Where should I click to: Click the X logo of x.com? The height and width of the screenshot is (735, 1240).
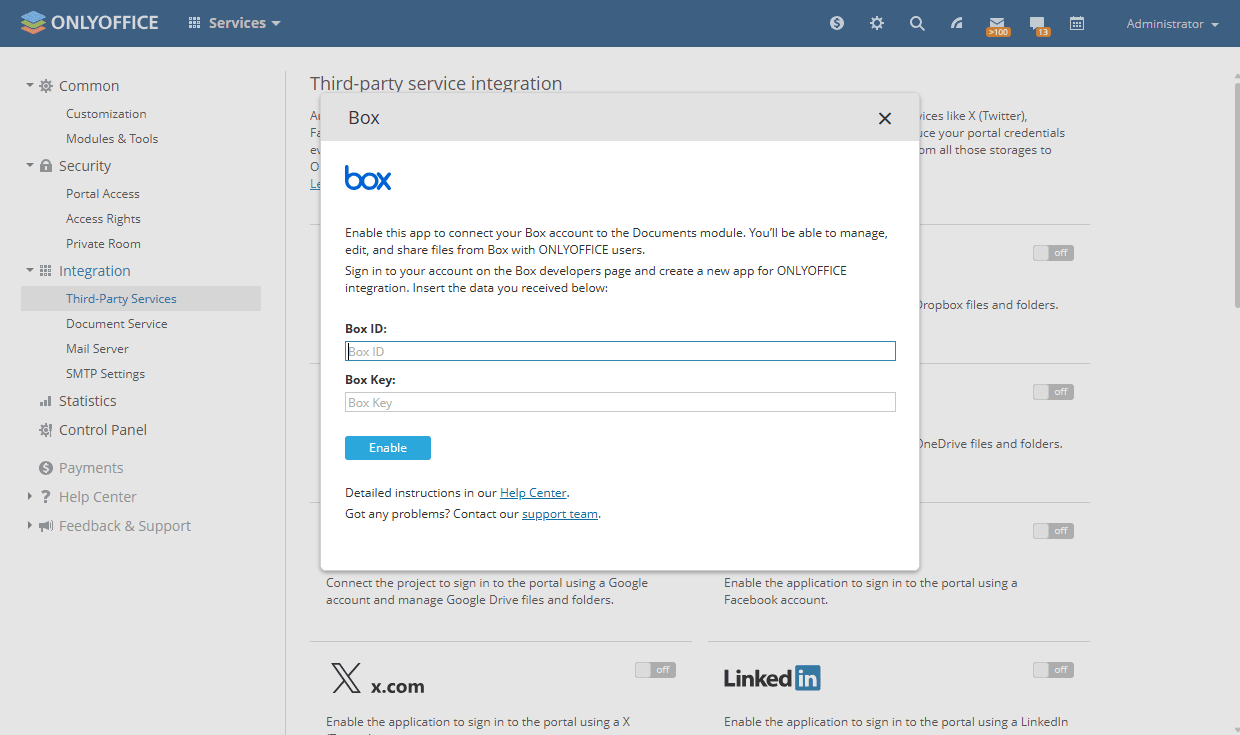pyautogui.click(x=346, y=678)
